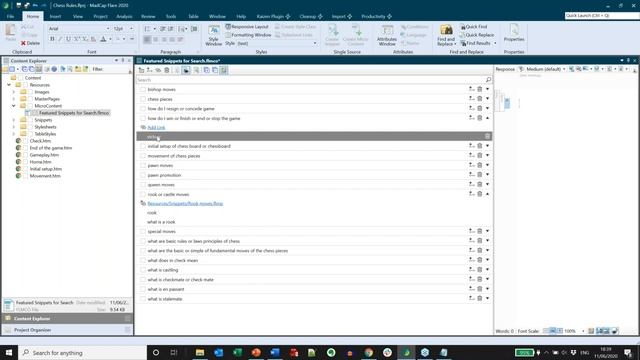Add phrase icon on 'queen moves' row
This screenshot has height=360, width=640.
(x=471, y=184)
